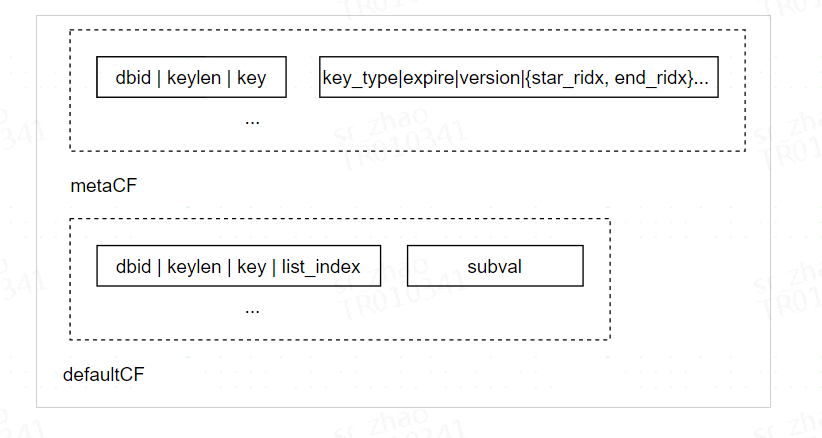Click the defaultCF label text
The image size is (822, 438).
click(103, 374)
